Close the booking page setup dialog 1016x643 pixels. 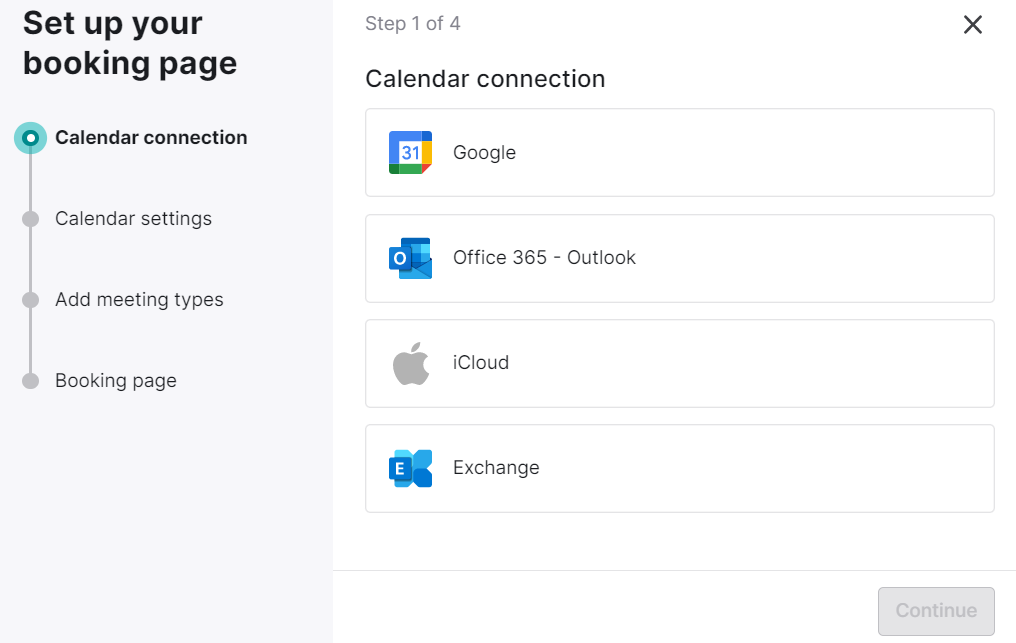(973, 25)
